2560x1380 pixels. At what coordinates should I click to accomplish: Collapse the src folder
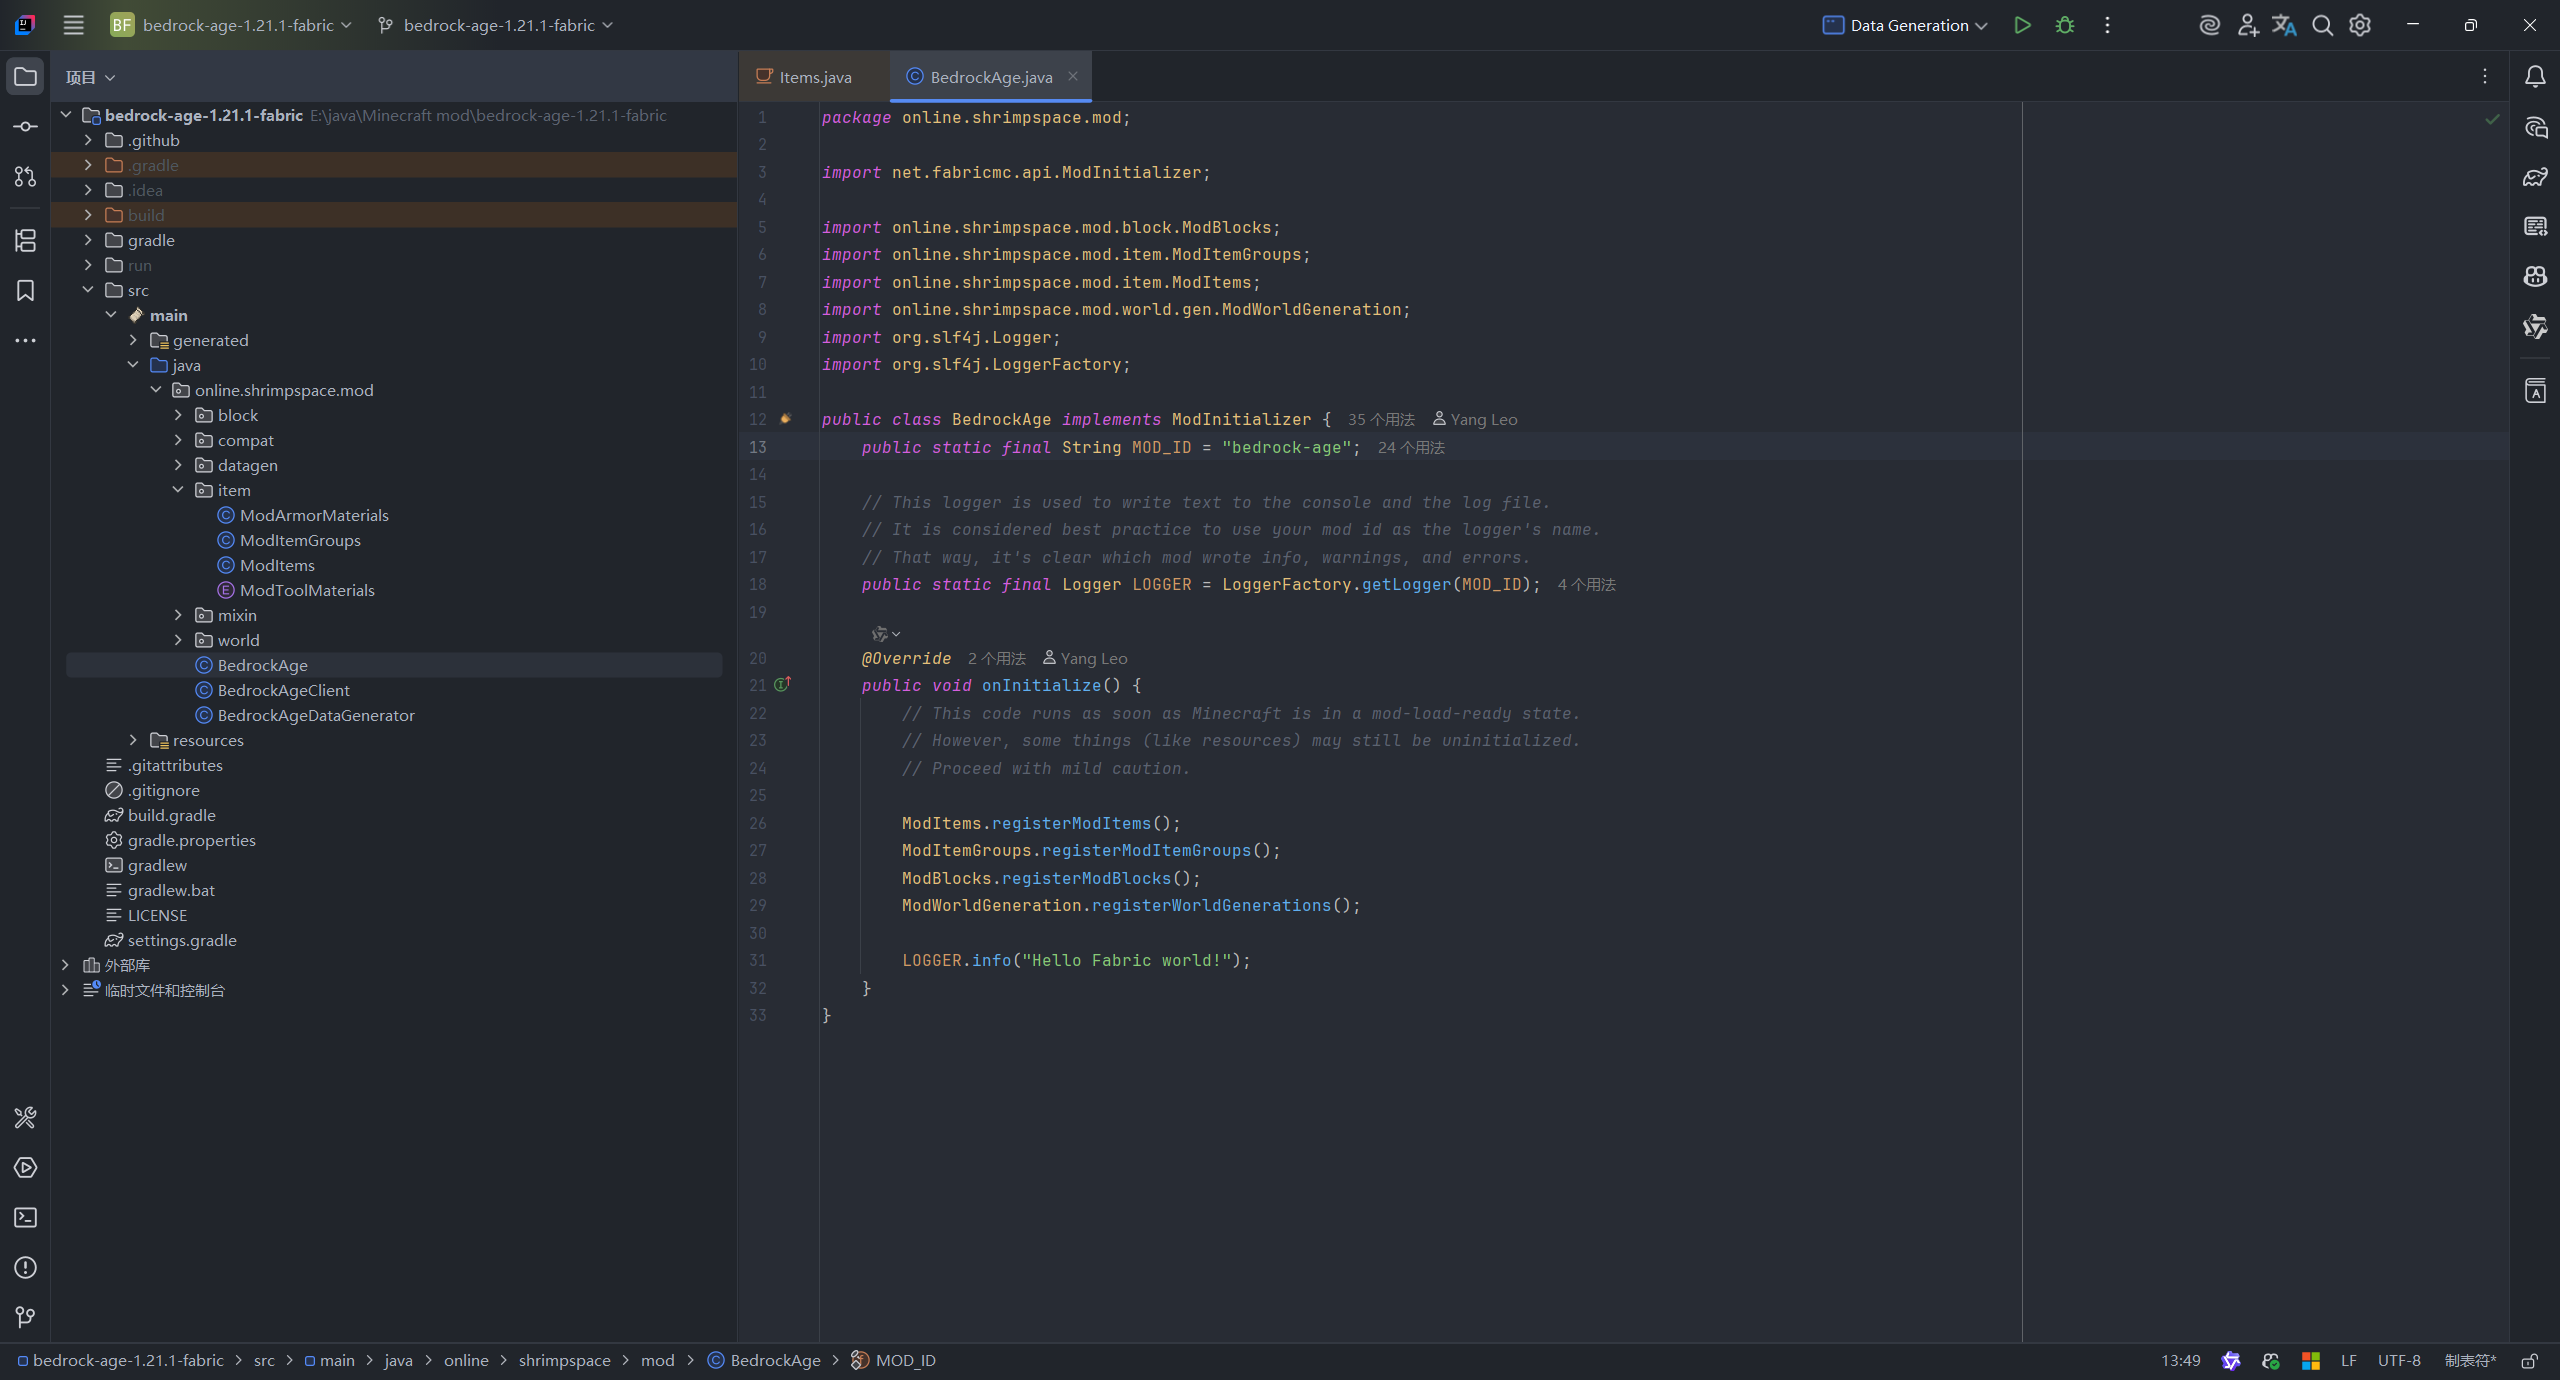[88, 290]
